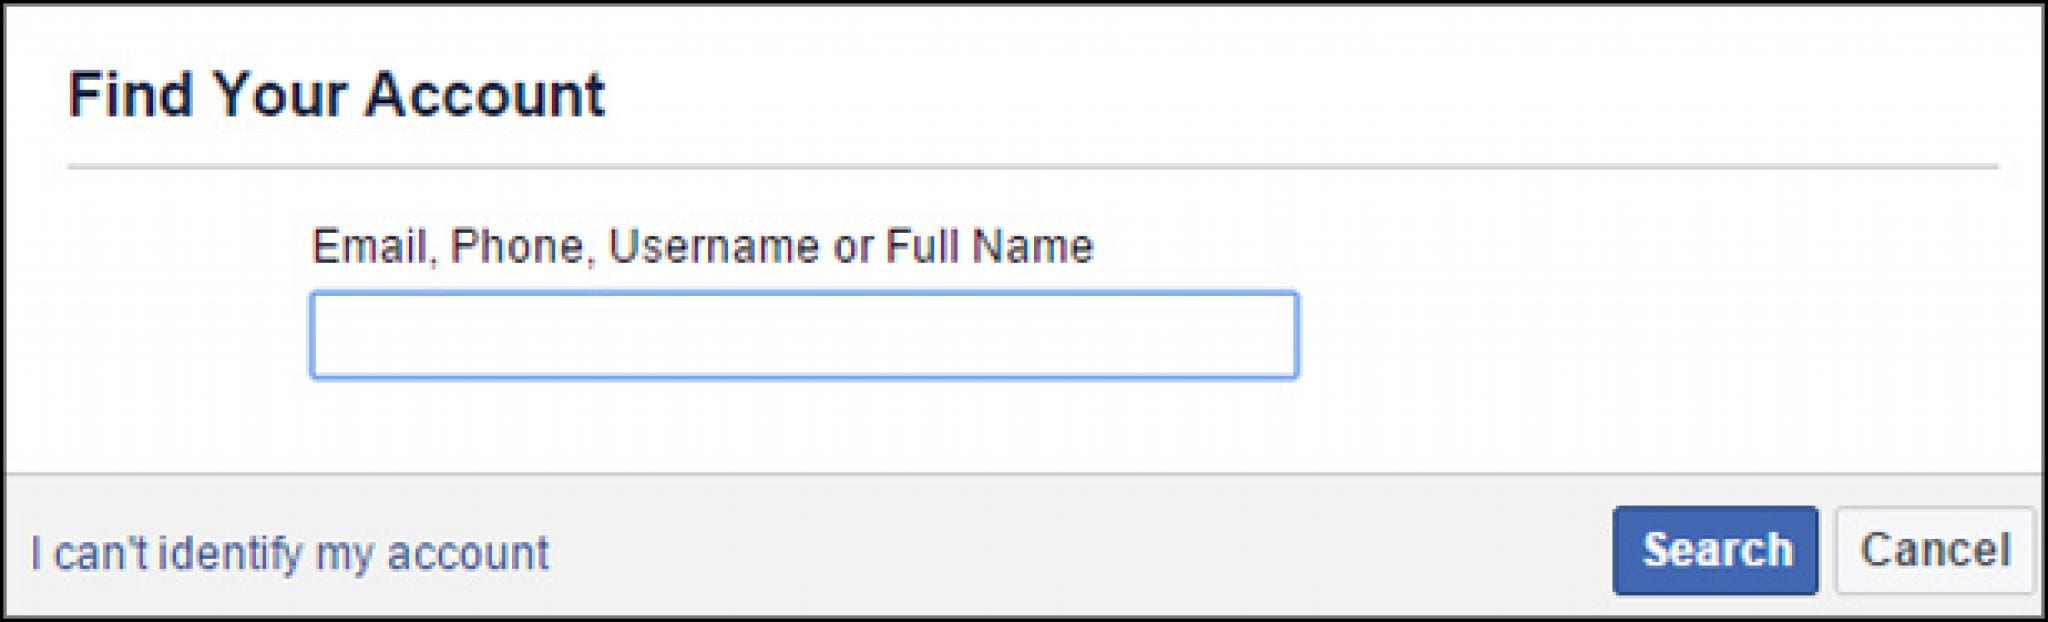
Task: Submit the account lookup with Search
Action: 1715,551
